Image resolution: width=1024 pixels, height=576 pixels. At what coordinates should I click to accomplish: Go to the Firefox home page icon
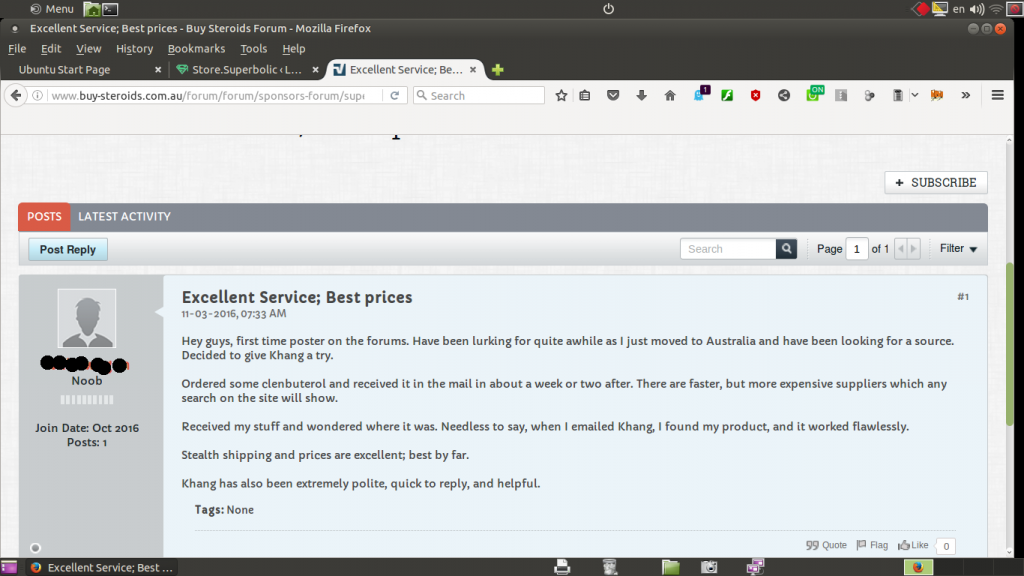670,95
